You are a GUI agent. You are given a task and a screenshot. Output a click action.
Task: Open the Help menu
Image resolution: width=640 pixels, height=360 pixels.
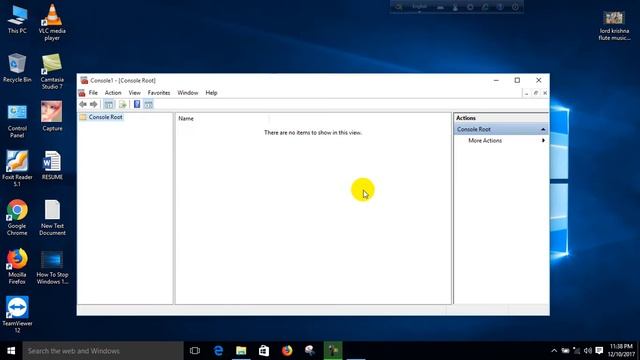tap(211, 93)
